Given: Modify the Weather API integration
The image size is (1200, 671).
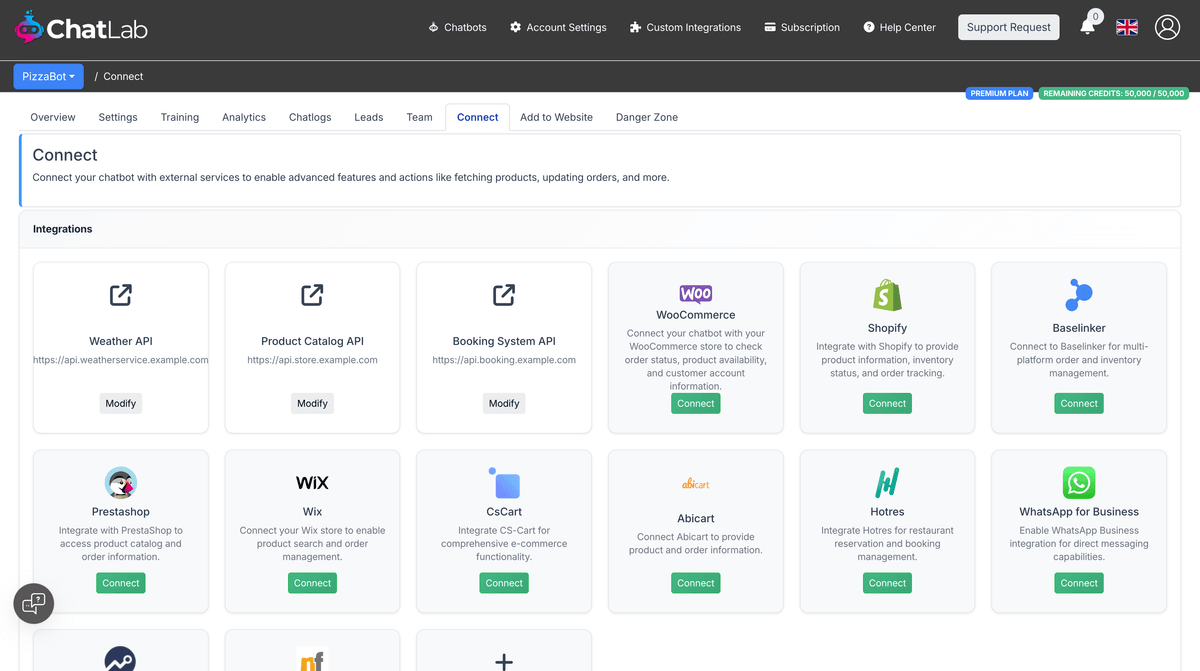Looking at the screenshot, I should 120,403.
